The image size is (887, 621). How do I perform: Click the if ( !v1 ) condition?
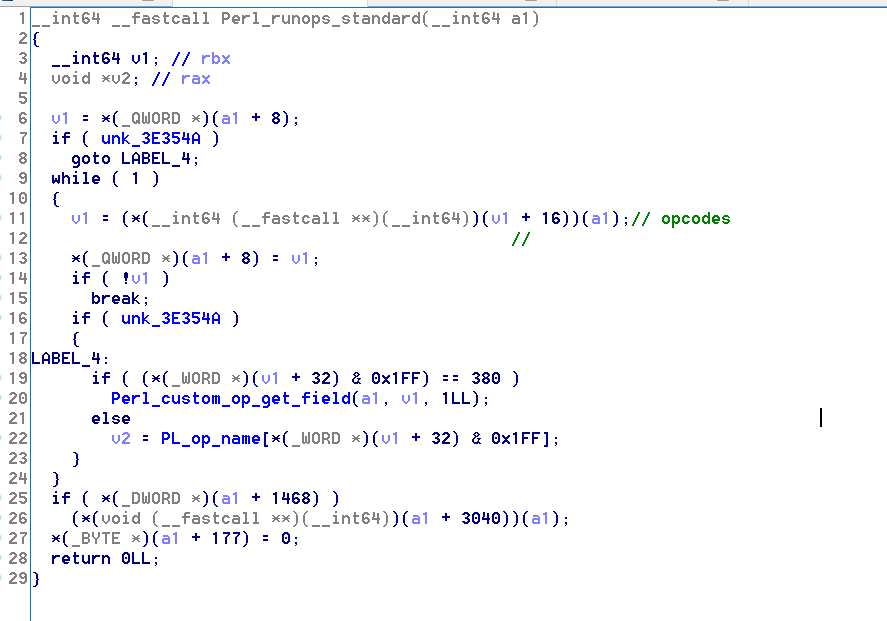[x=120, y=279]
